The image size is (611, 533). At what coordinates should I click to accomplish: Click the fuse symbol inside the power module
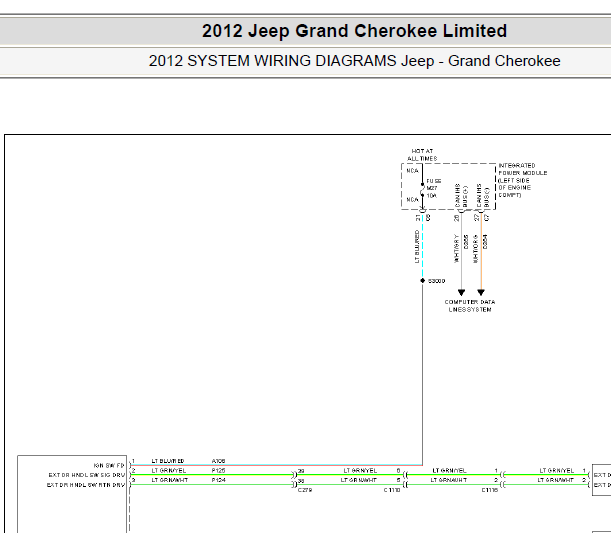click(422, 190)
